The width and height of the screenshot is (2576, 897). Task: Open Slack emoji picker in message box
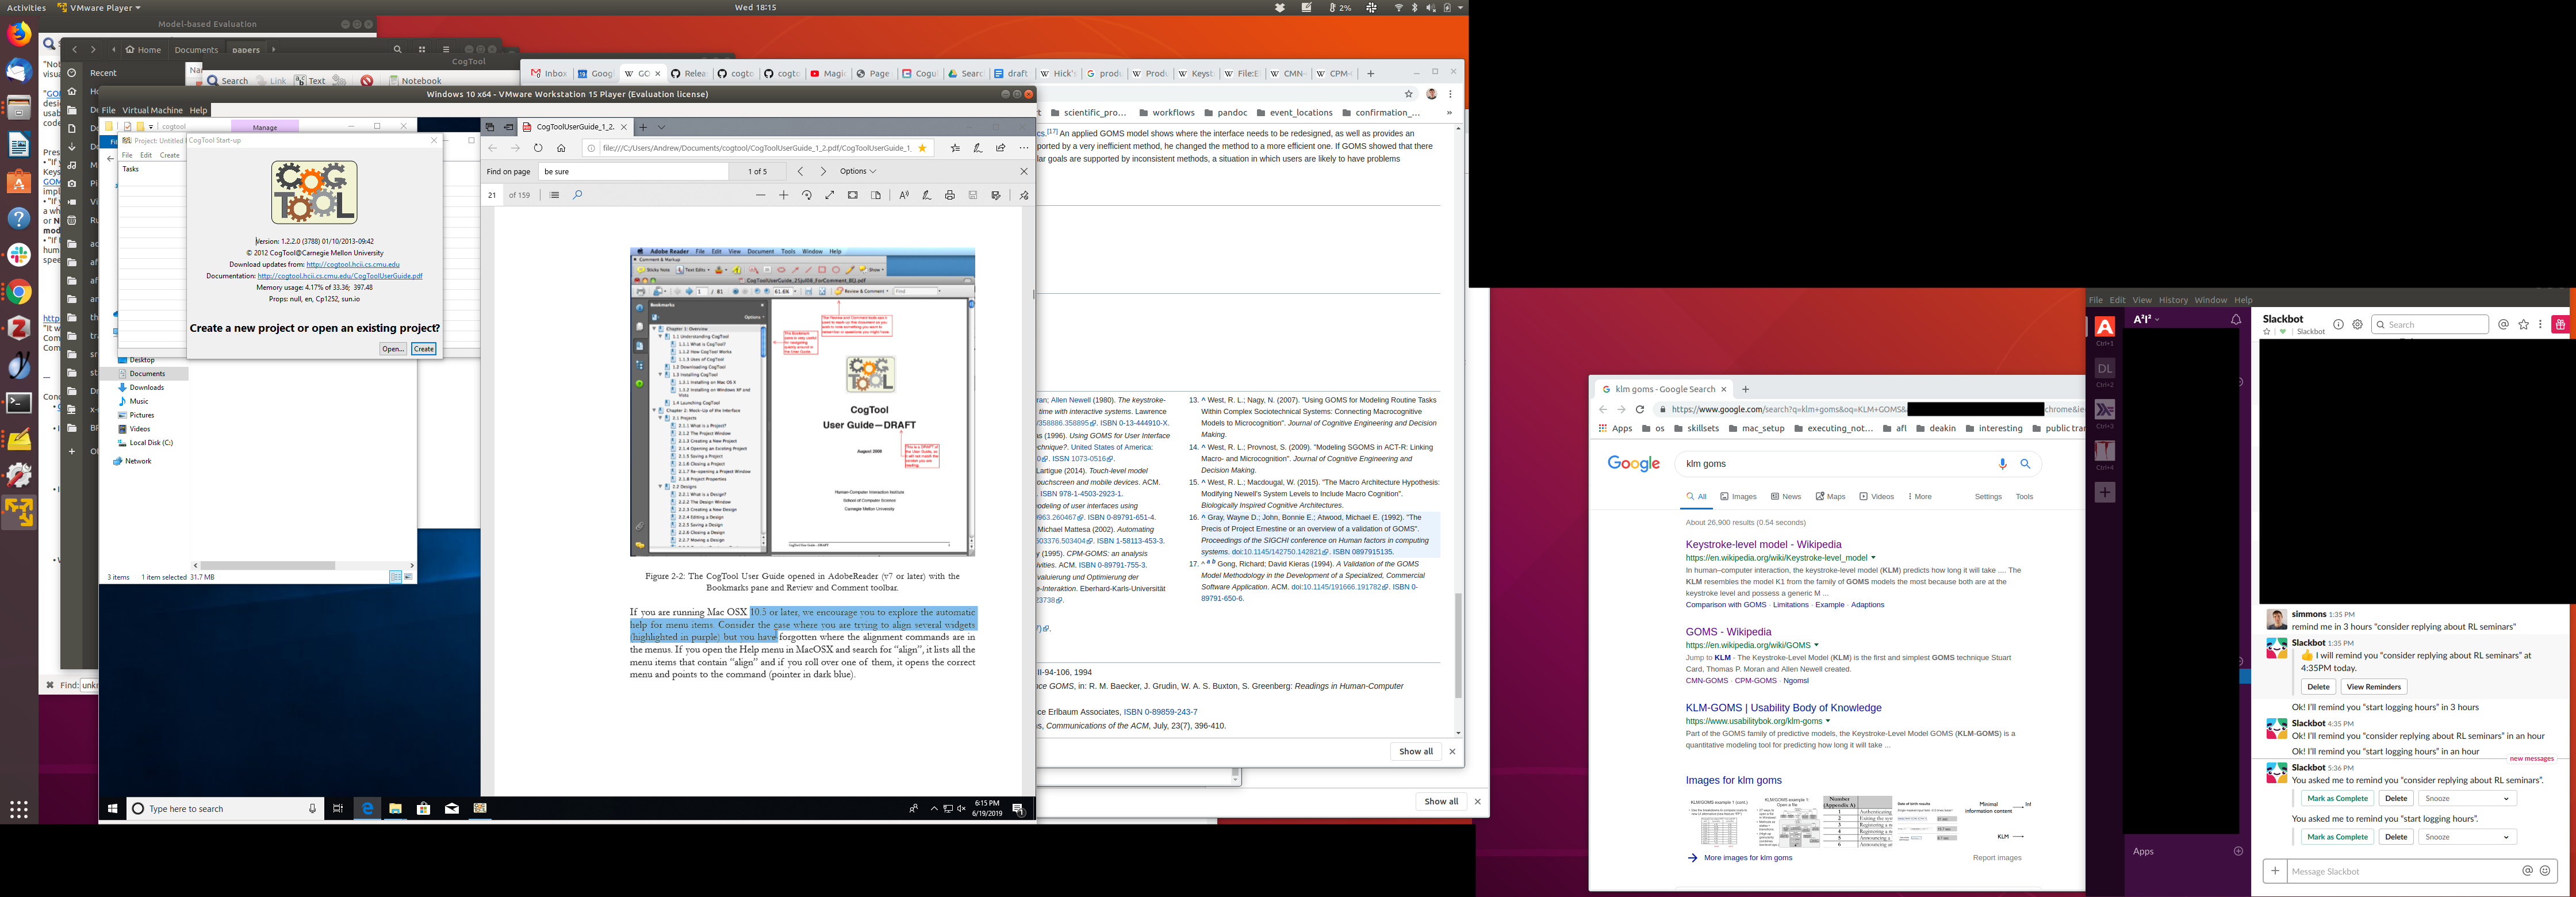click(2544, 871)
